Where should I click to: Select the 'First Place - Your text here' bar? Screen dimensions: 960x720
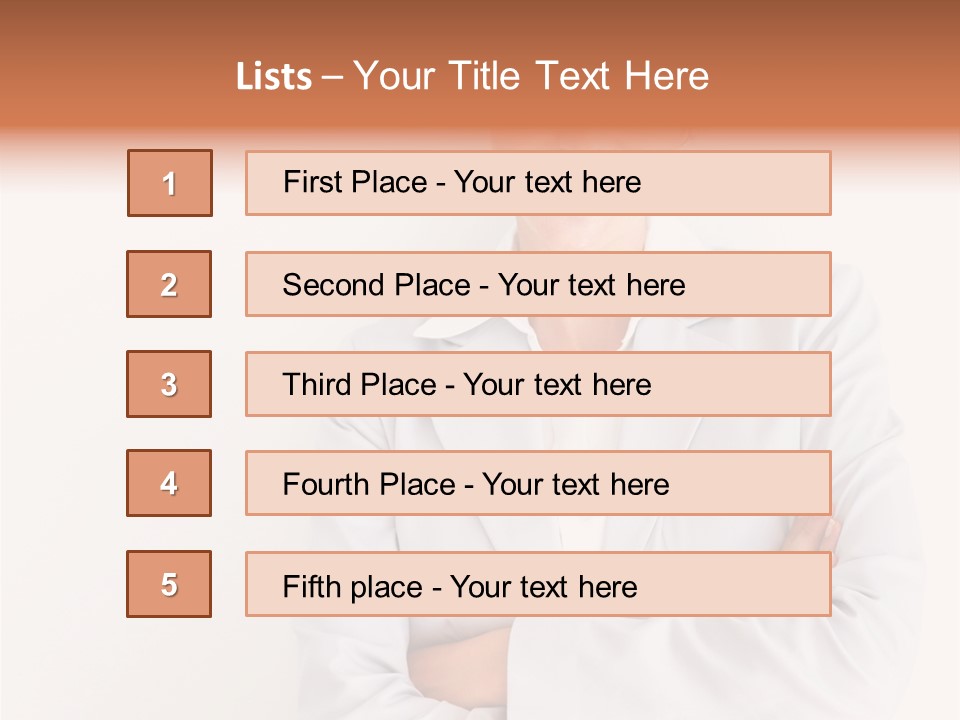[x=538, y=183]
